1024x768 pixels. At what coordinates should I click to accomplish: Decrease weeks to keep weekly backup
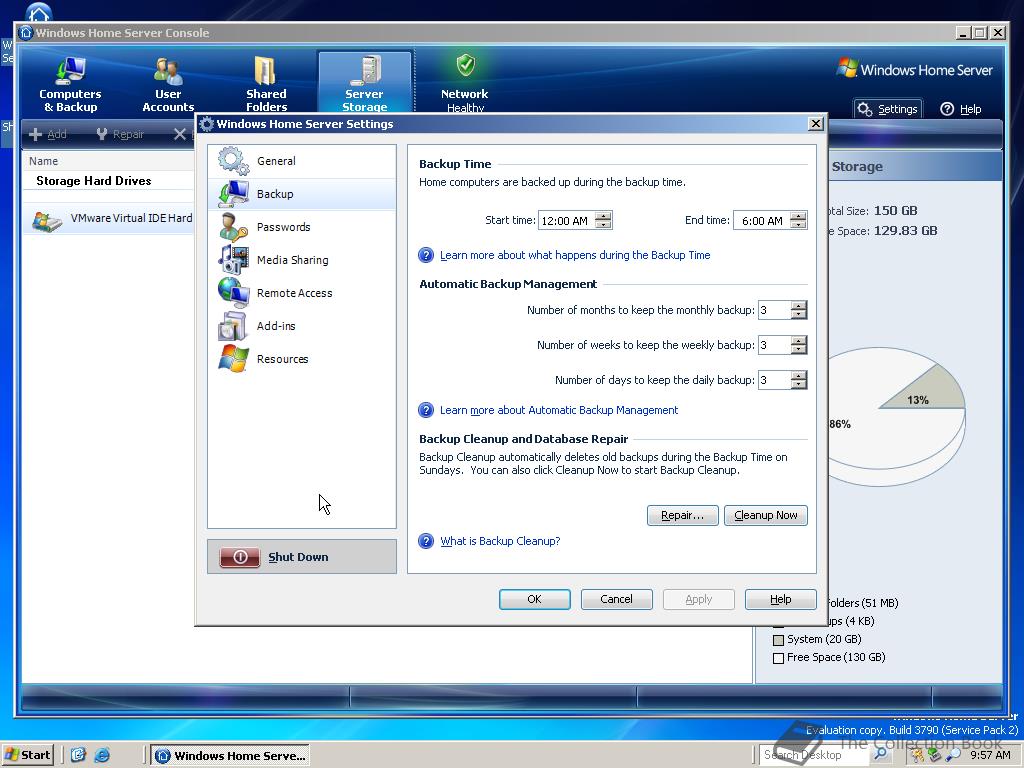[x=799, y=349]
